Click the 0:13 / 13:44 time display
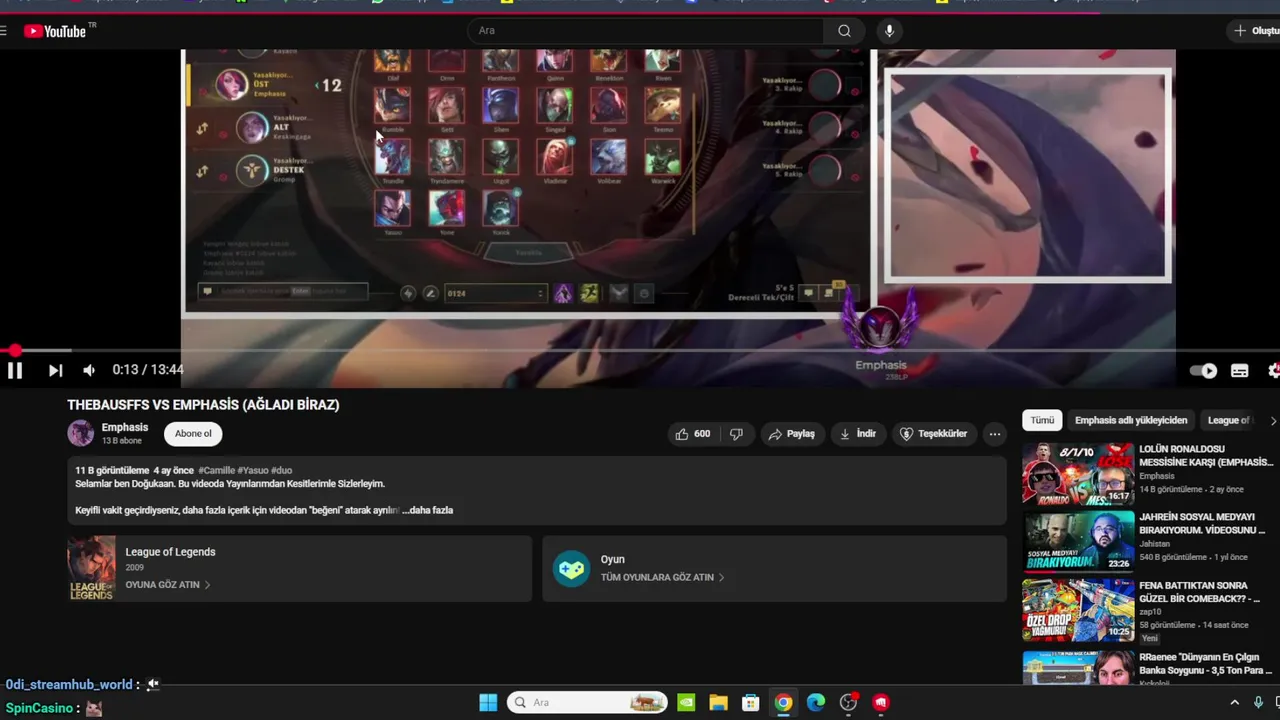 point(148,370)
